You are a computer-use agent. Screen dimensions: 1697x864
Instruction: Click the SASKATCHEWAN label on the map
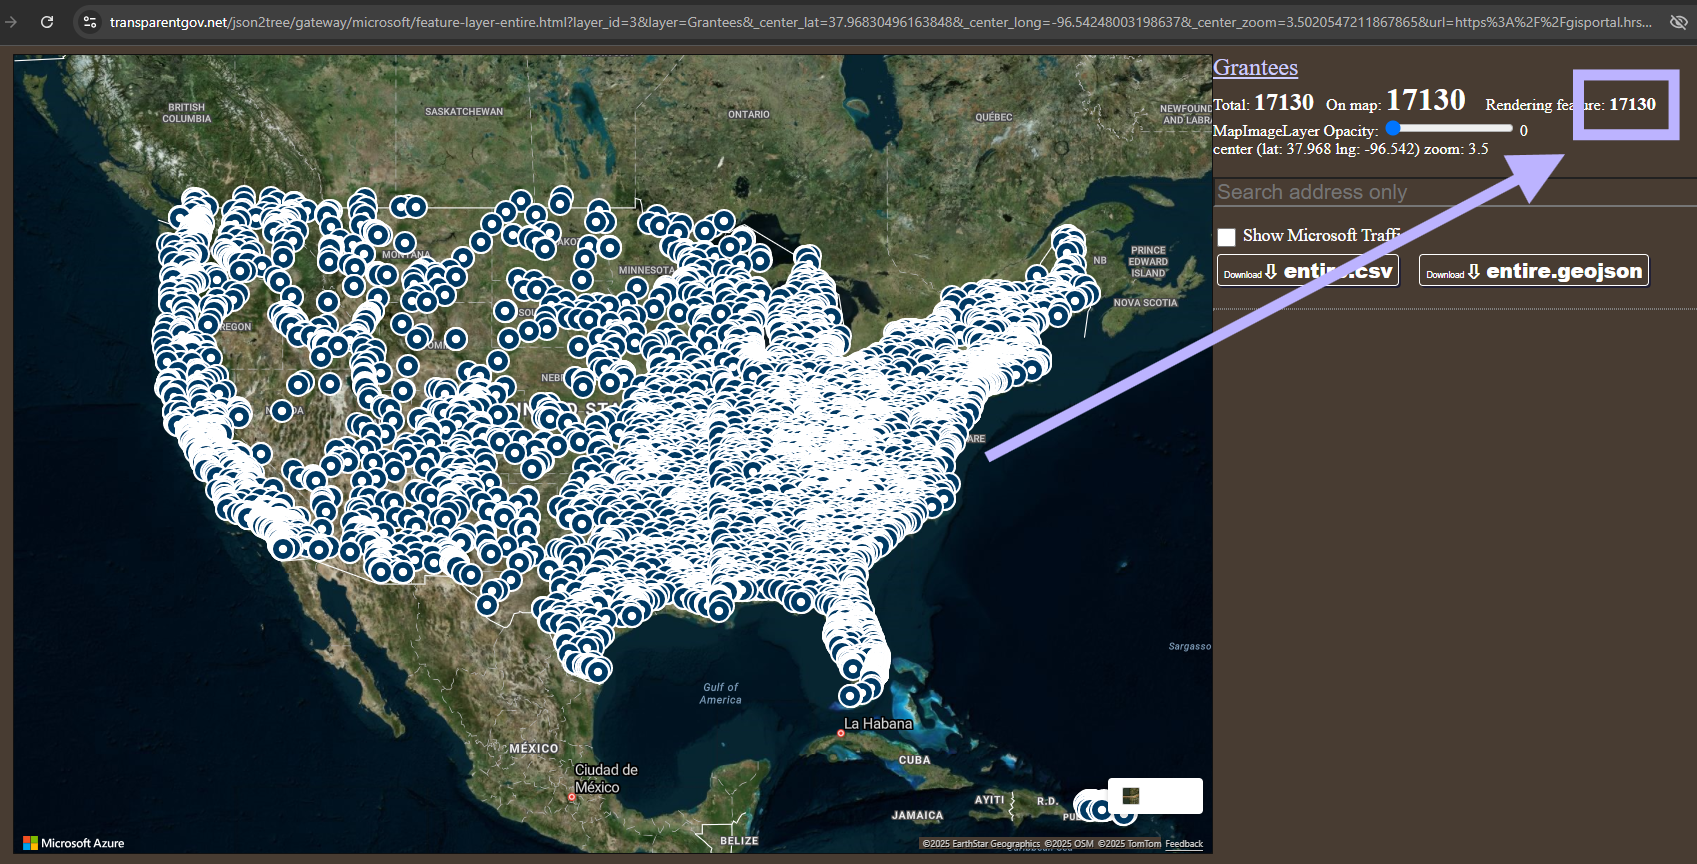click(x=464, y=111)
